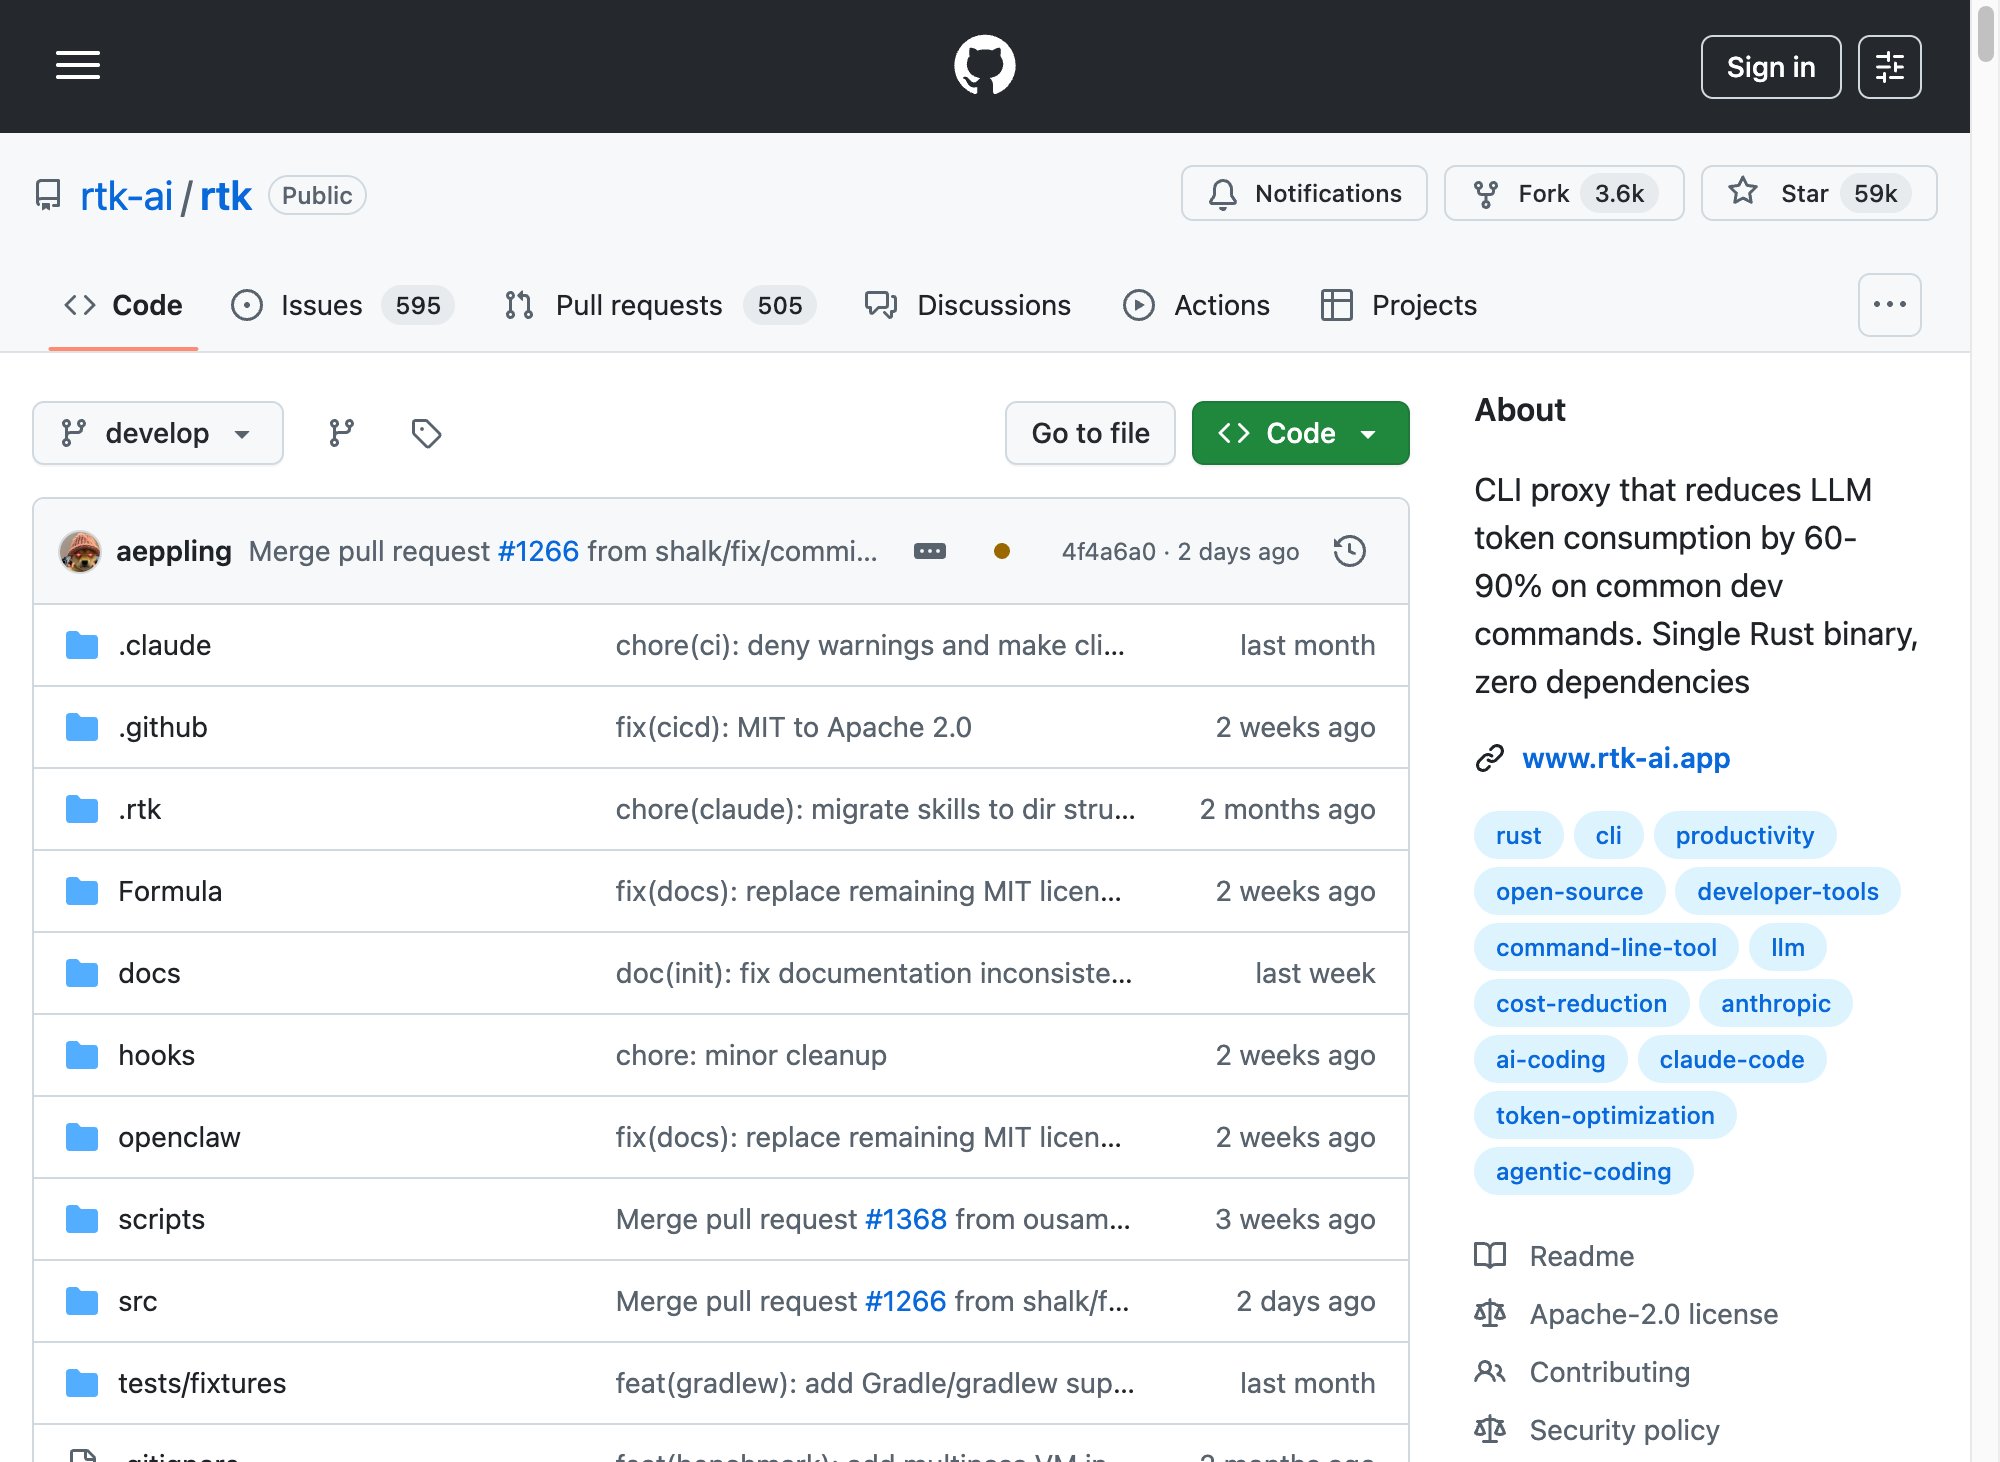Fork the rtk repository
Viewport: 2000px width, 1462px height.
[x=1564, y=193]
